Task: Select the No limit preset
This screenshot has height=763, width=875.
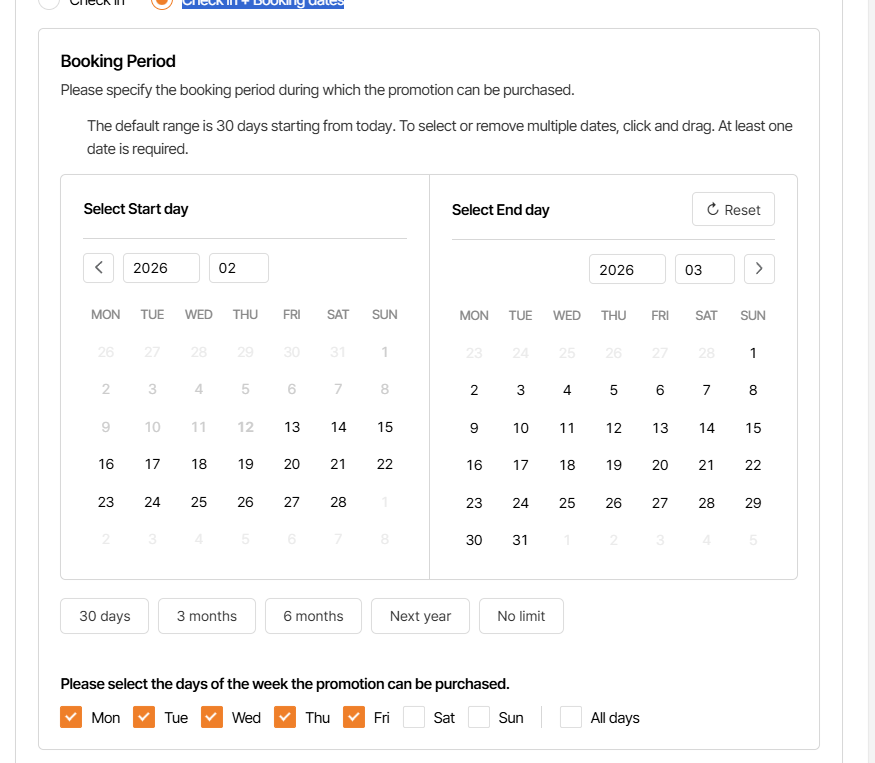Action: click(x=521, y=616)
